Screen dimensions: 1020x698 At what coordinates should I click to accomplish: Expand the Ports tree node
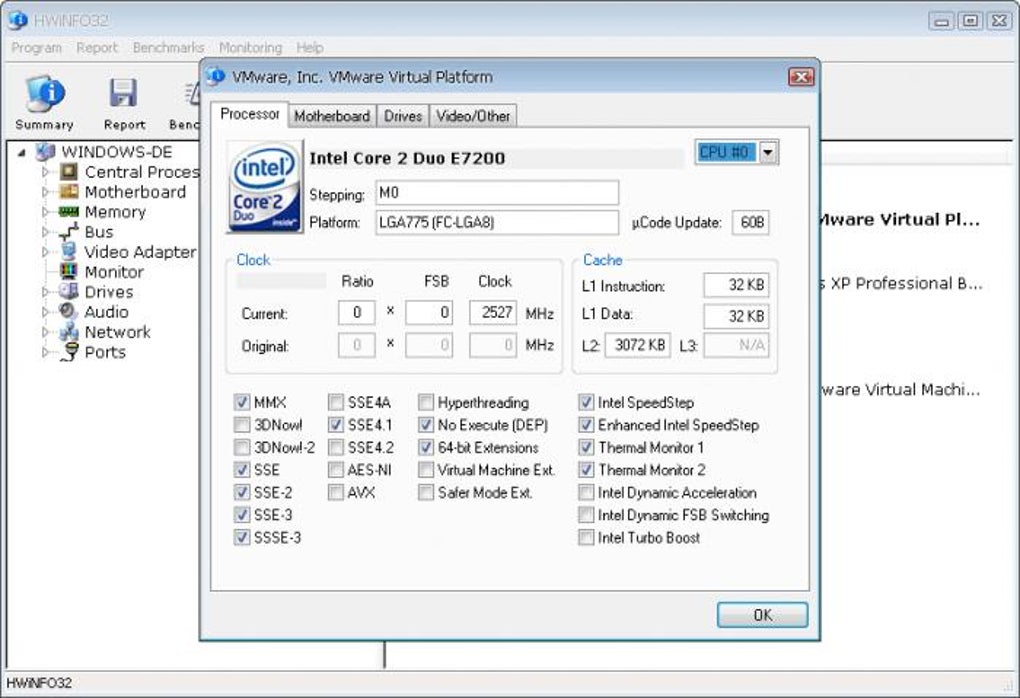tap(46, 352)
